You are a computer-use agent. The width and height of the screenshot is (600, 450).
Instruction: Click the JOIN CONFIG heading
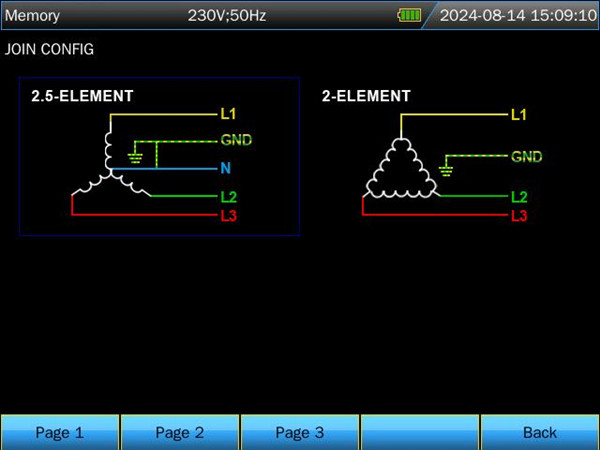tap(49, 49)
